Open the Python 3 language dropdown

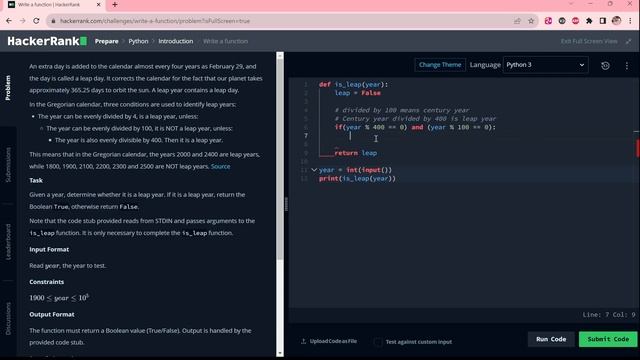point(545,65)
